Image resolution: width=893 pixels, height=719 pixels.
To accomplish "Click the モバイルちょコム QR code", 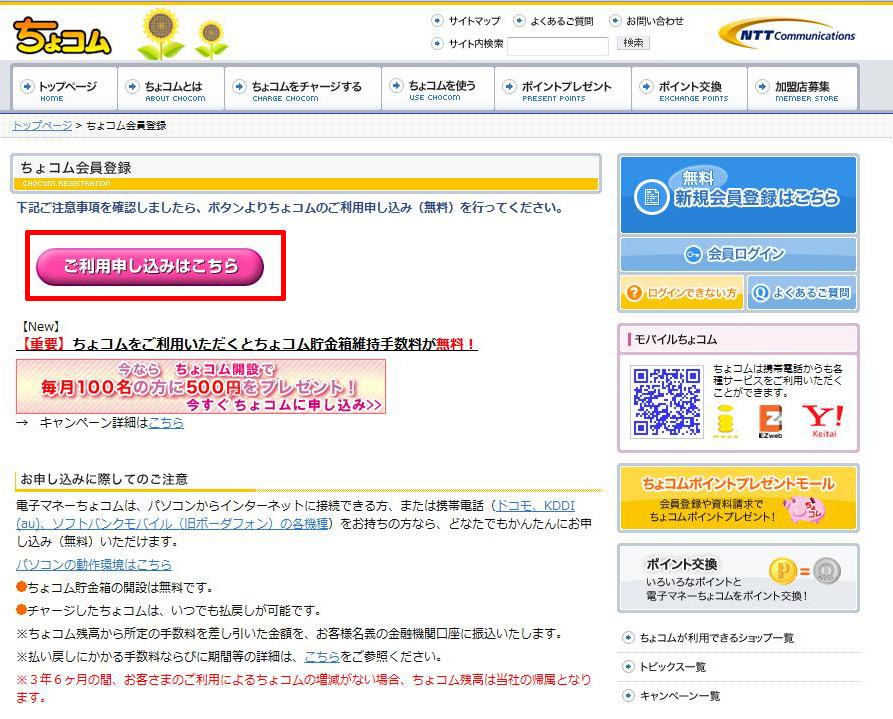I will [x=666, y=402].
